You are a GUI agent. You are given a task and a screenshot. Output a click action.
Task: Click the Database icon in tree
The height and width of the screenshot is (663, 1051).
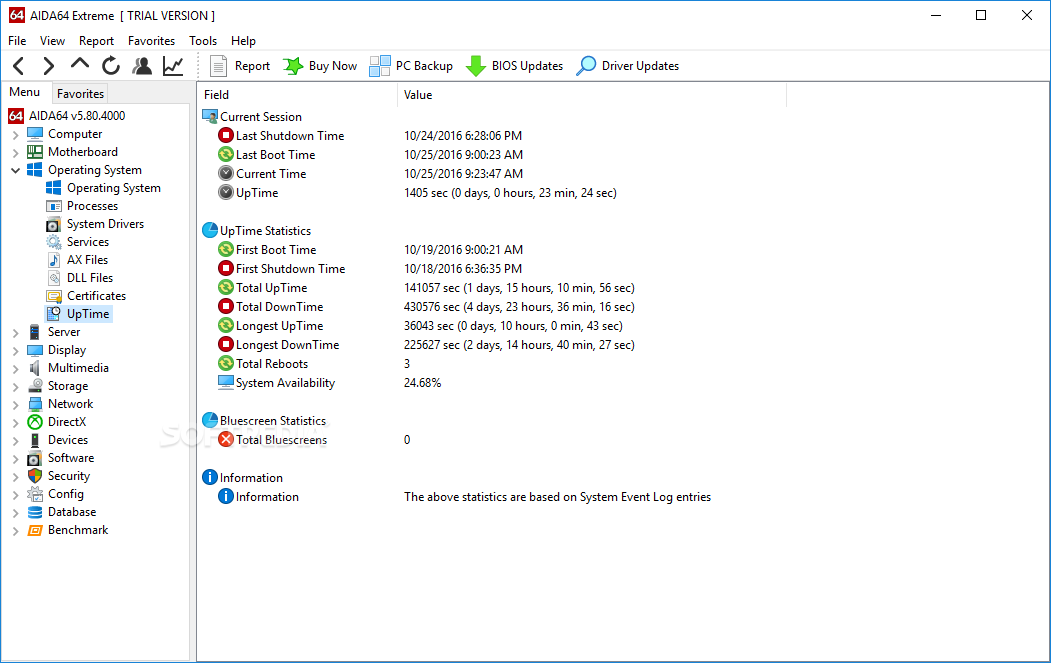(x=35, y=512)
